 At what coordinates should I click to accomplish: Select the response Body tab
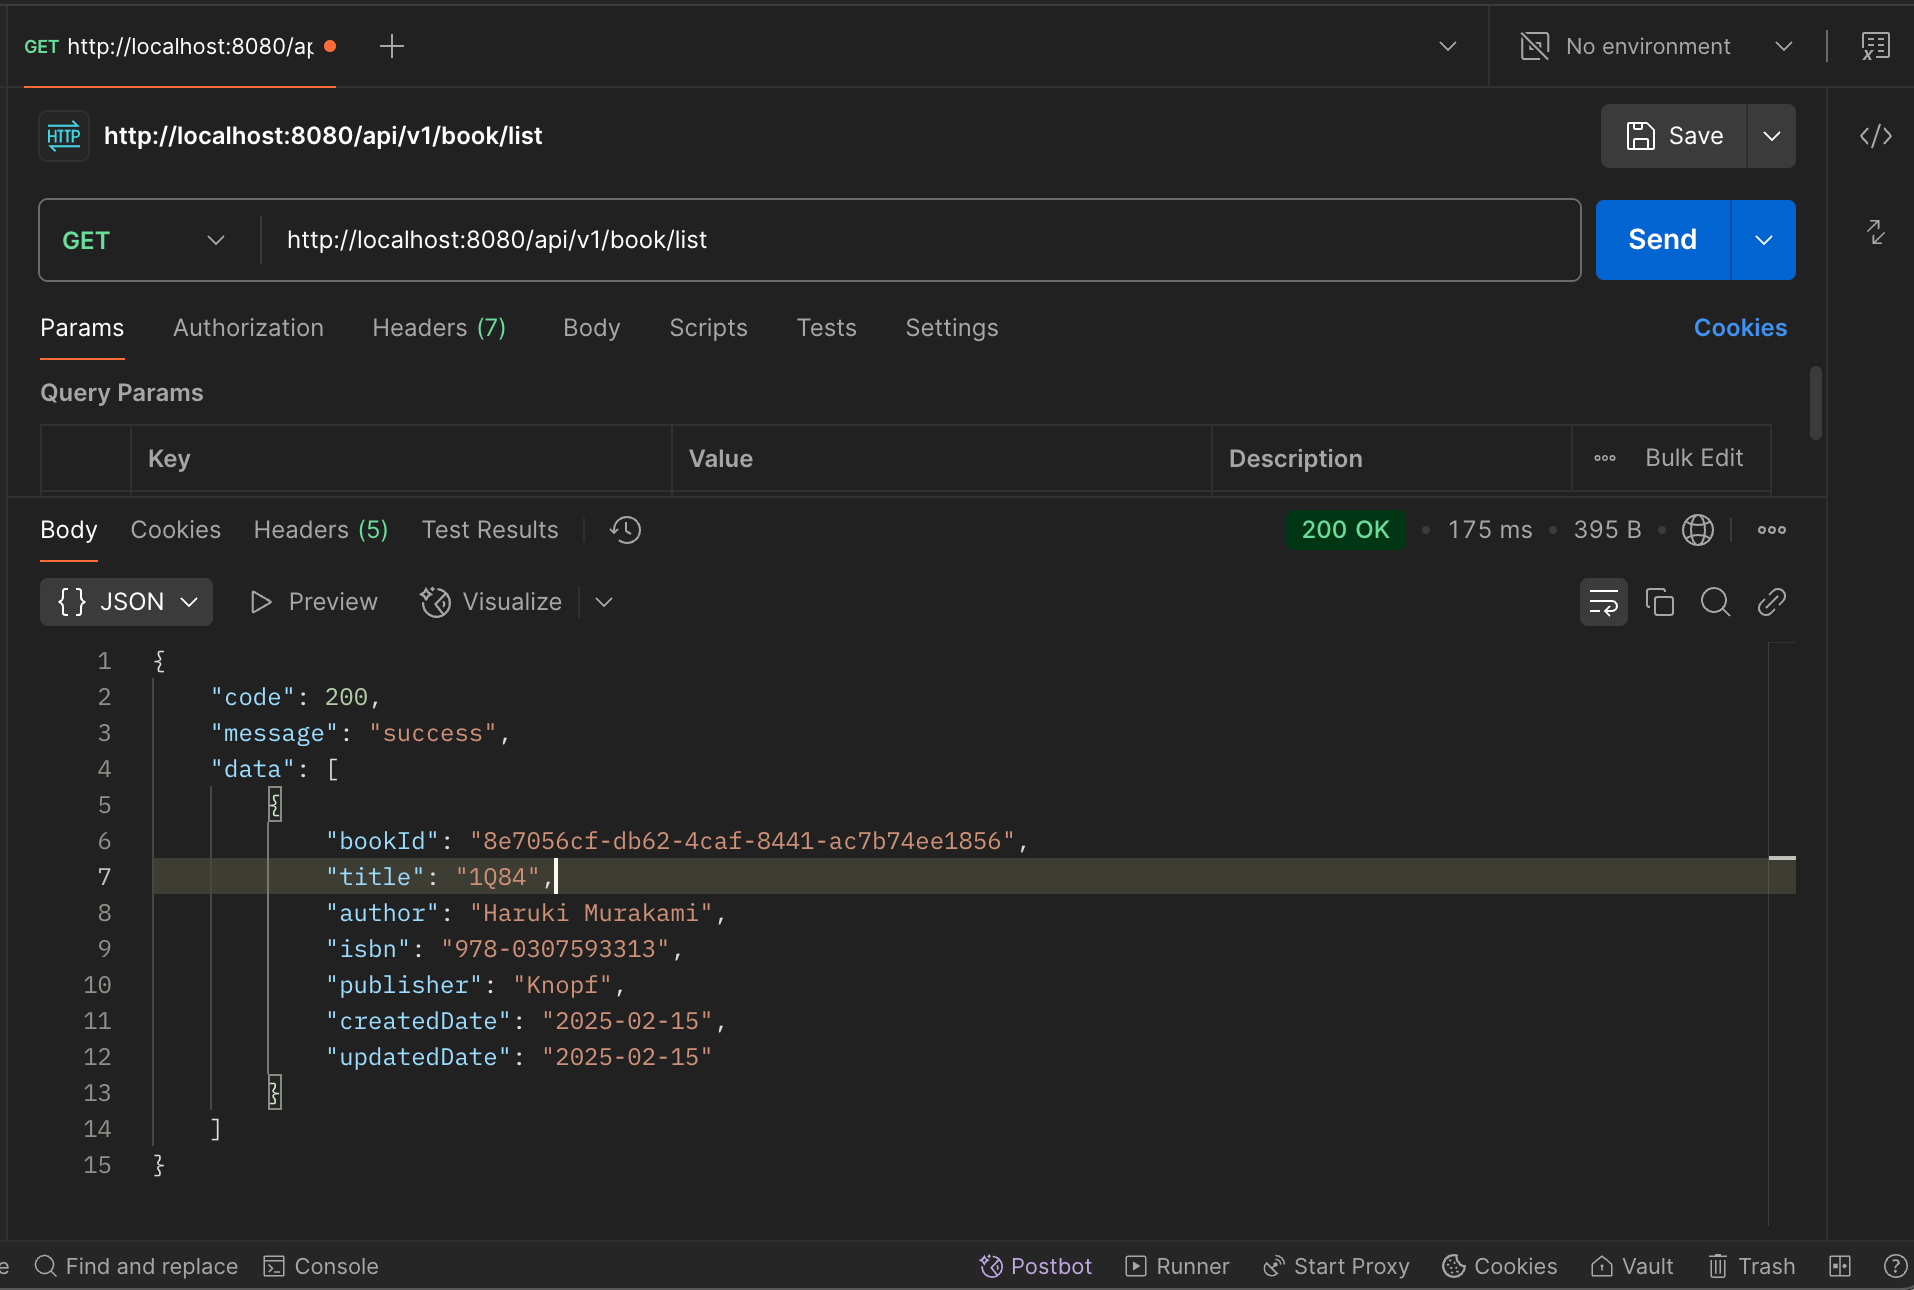point(69,530)
